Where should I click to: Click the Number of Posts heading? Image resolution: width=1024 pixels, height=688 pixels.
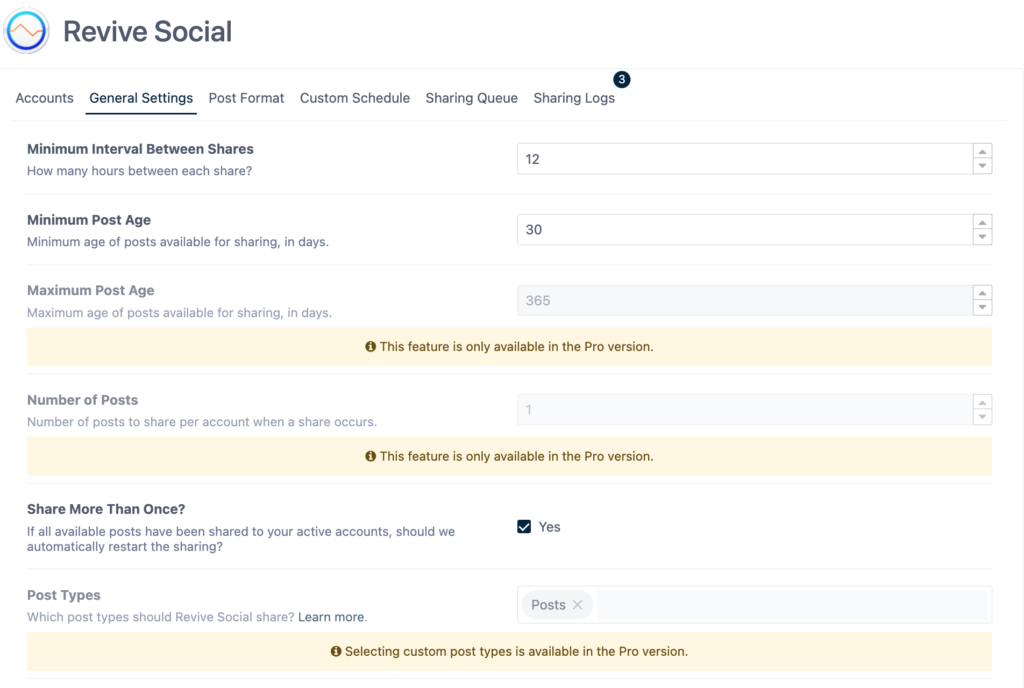tap(82, 400)
